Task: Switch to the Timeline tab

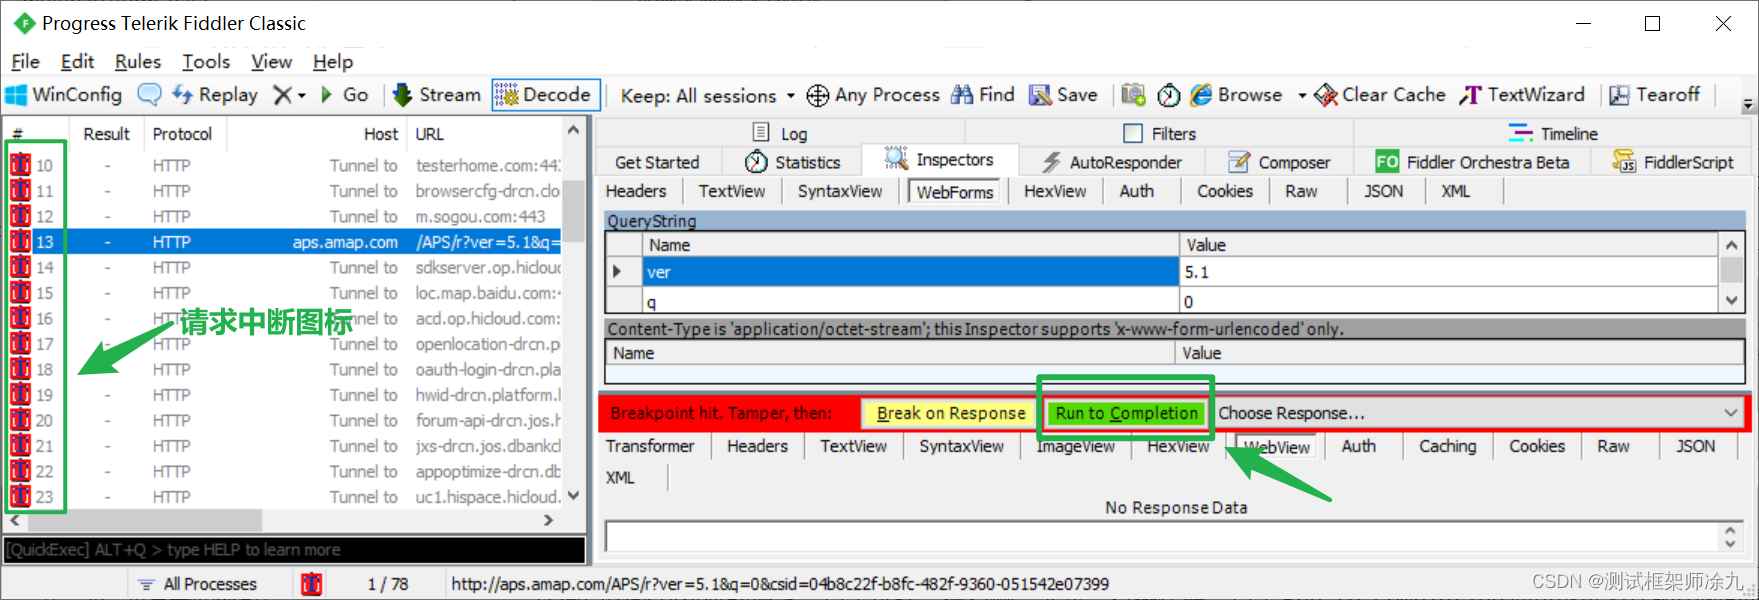Action: click(1553, 133)
